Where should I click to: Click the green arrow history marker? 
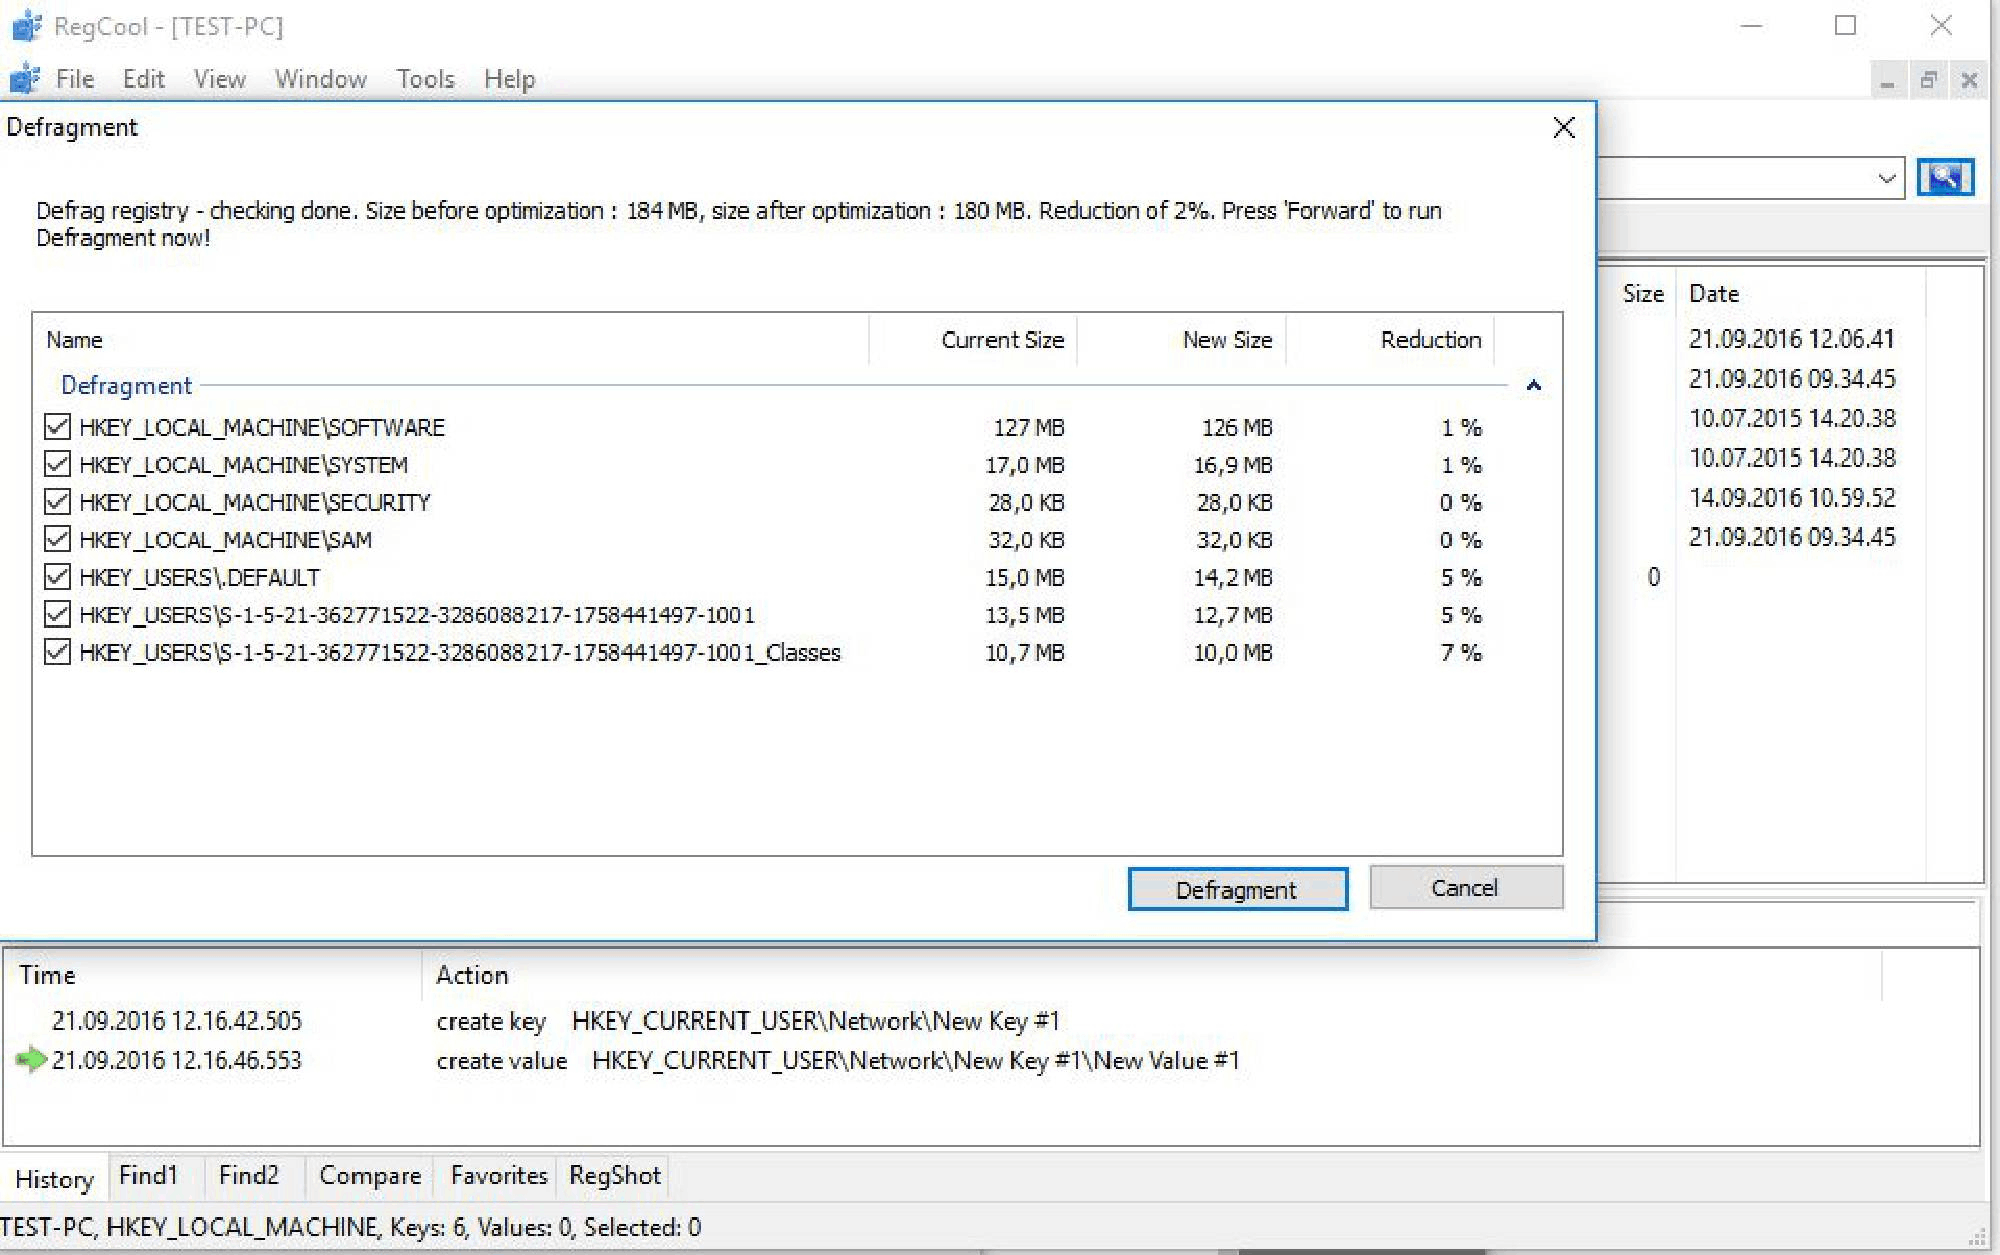[31, 1060]
